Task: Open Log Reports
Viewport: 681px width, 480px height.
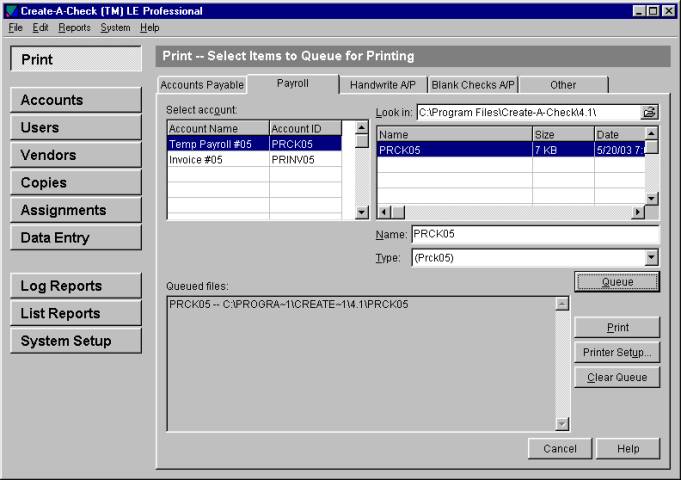Action: tap(76, 285)
